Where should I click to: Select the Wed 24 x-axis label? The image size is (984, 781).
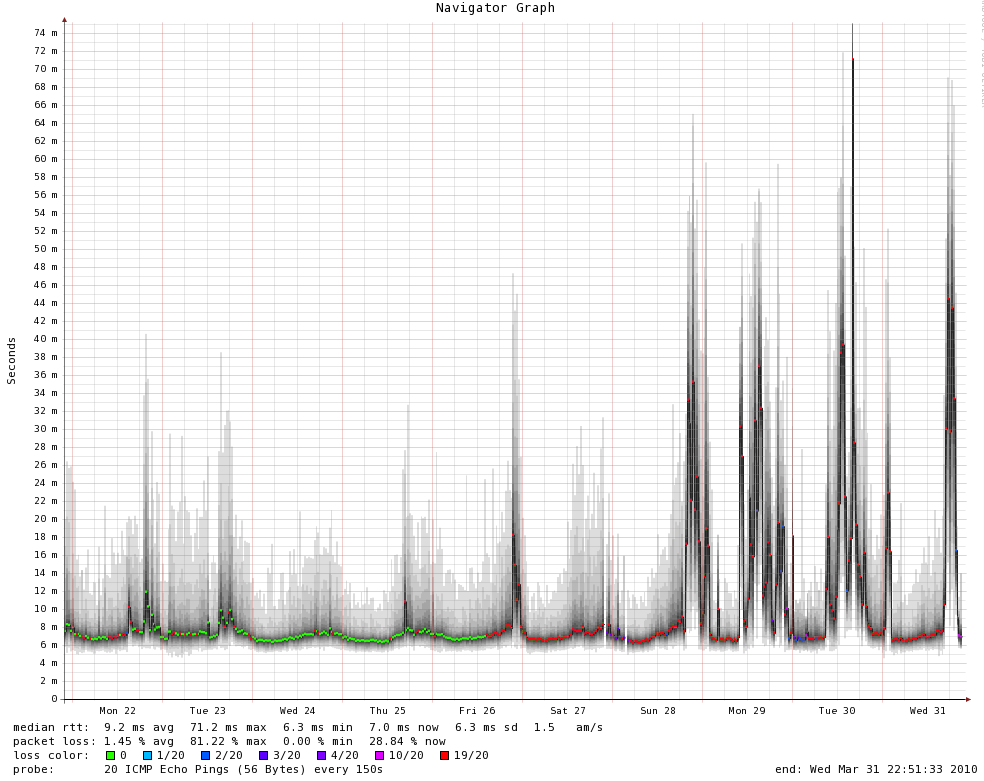[297, 710]
